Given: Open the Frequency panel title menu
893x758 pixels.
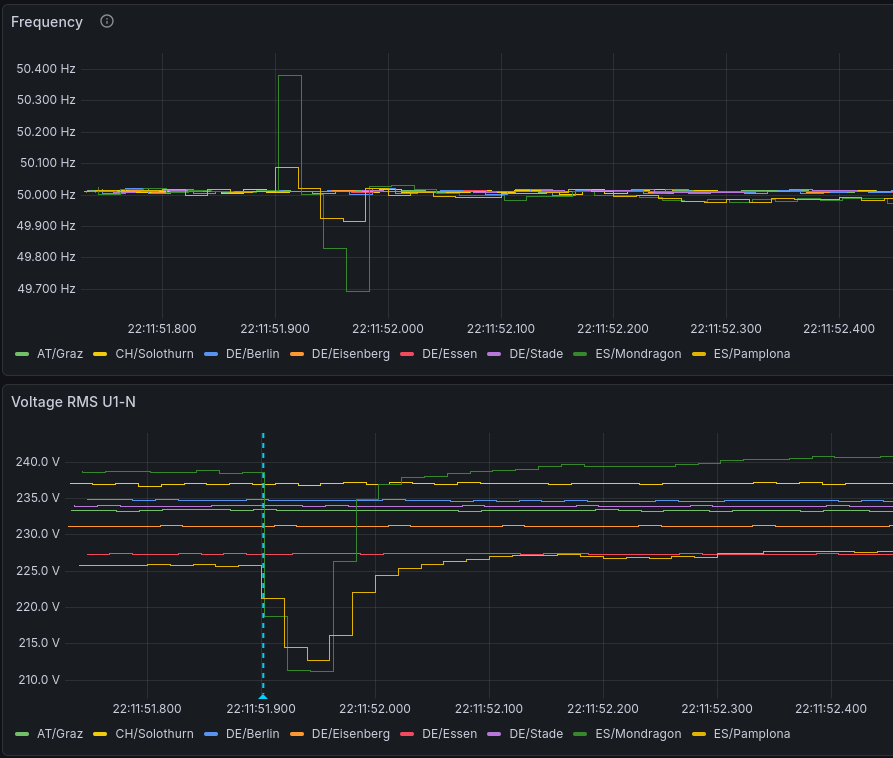Looking at the screenshot, I should pos(47,22).
